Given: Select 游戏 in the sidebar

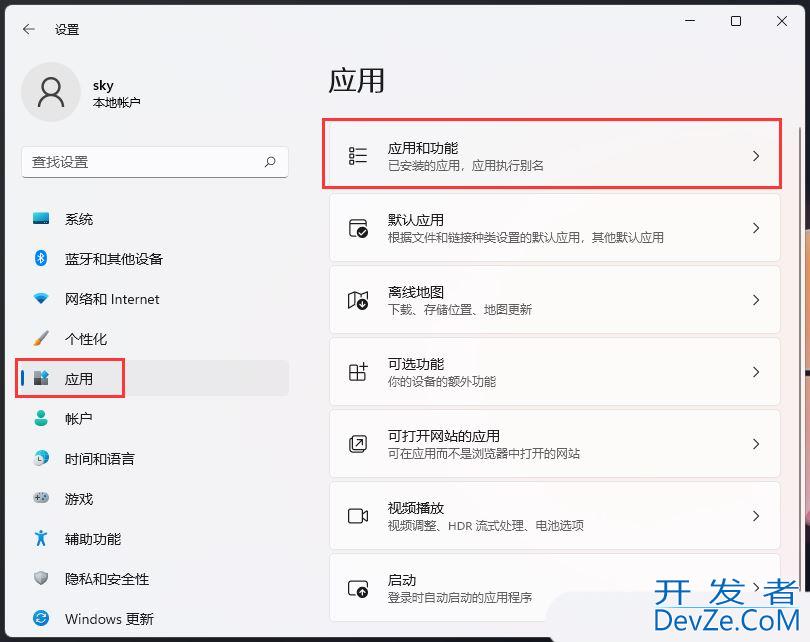Looking at the screenshot, I should (154, 498).
